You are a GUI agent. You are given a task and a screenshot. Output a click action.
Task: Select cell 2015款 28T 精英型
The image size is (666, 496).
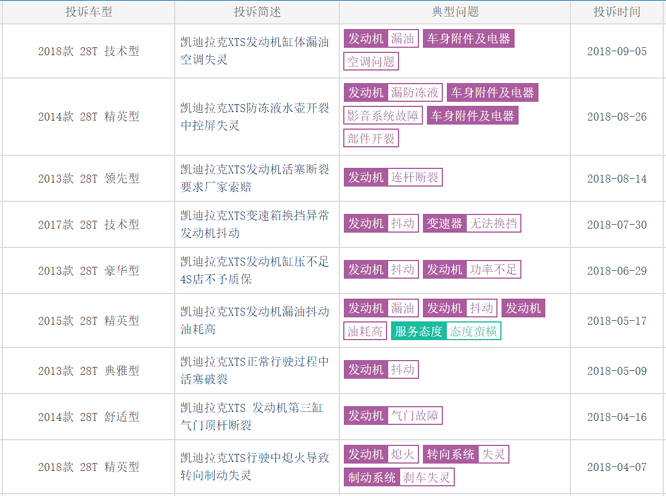(89, 321)
